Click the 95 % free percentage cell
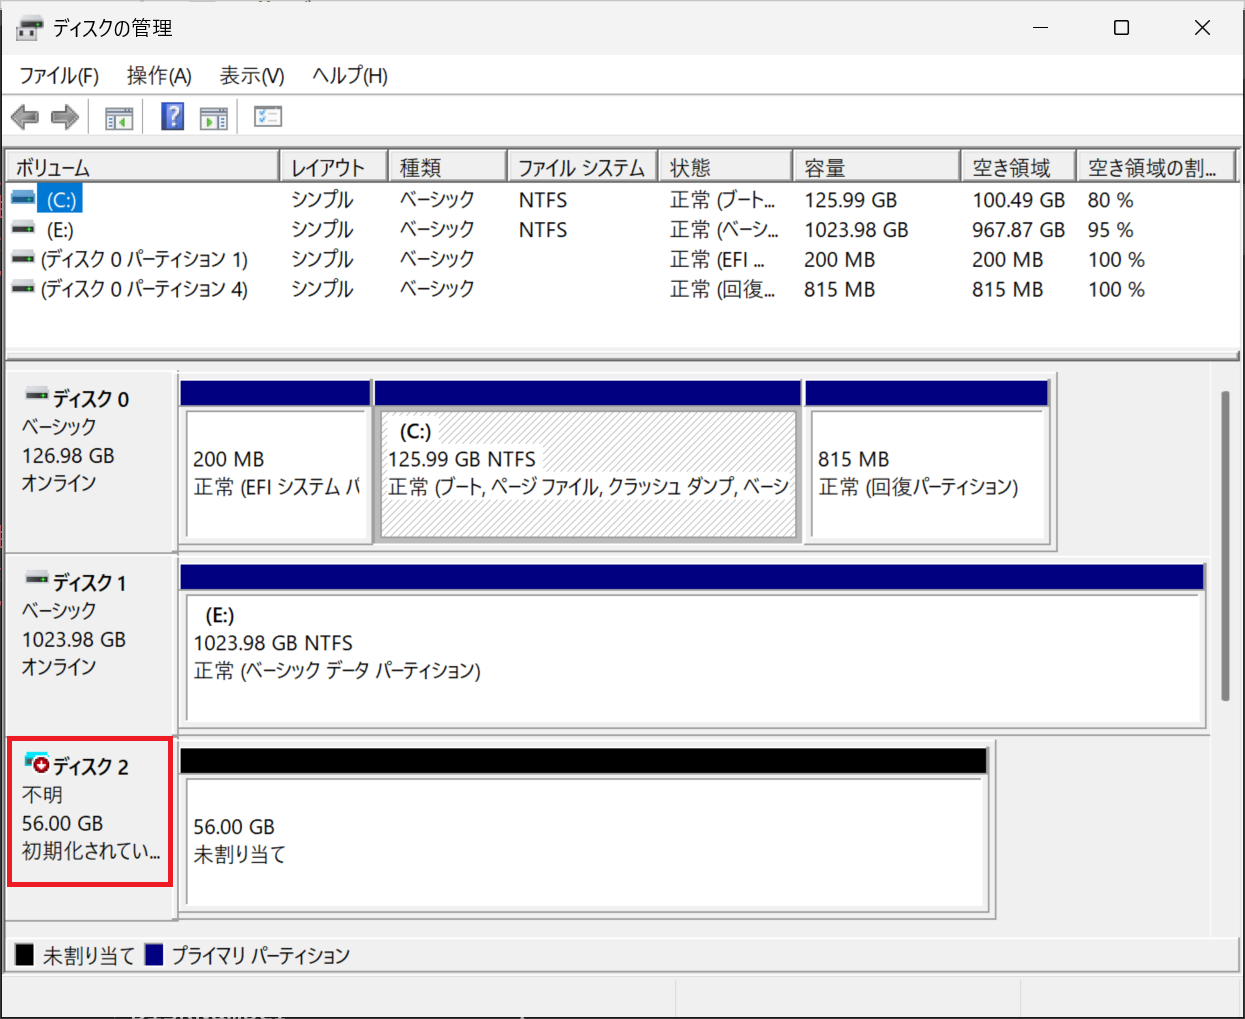The height and width of the screenshot is (1019, 1245). click(x=1110, y=230)
